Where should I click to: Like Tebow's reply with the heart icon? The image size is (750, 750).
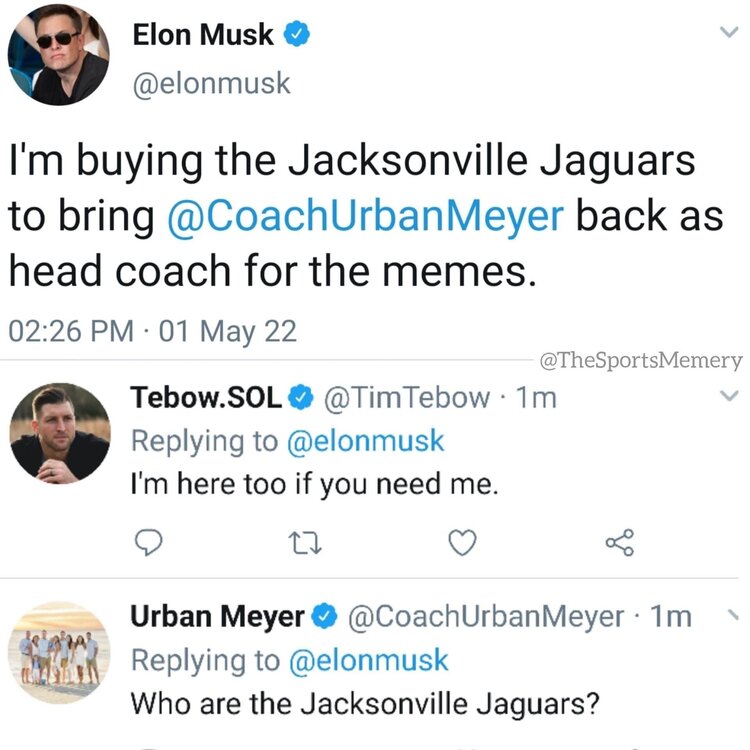[459, 543]
